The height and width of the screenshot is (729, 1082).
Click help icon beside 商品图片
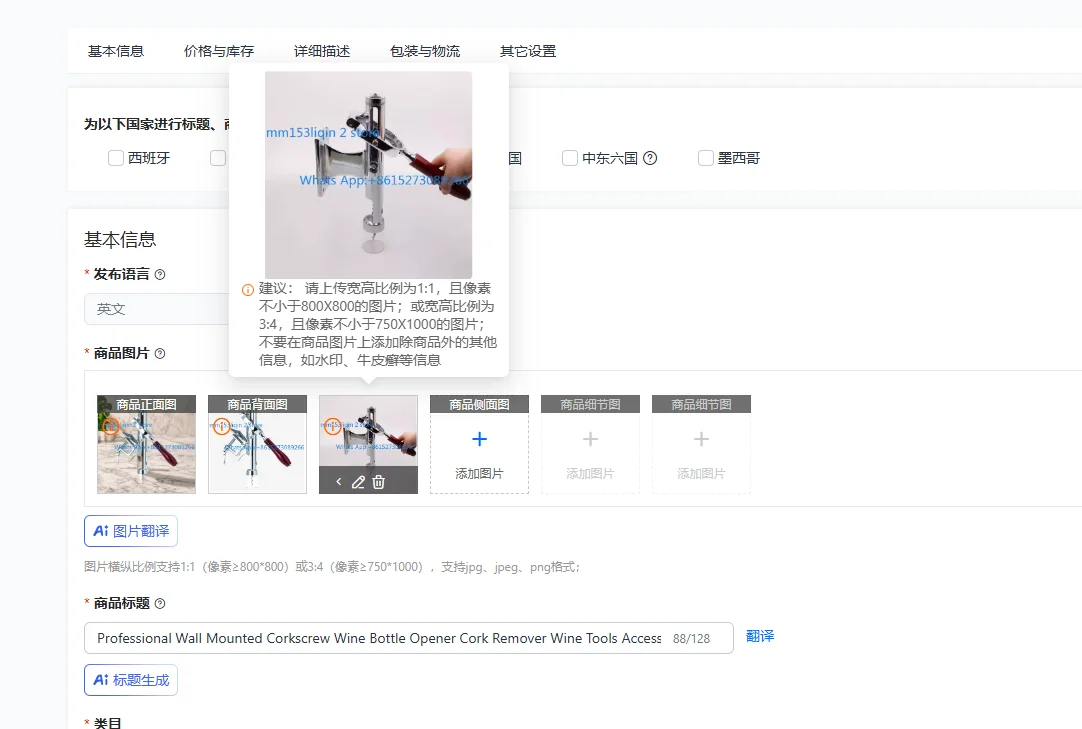160,353
